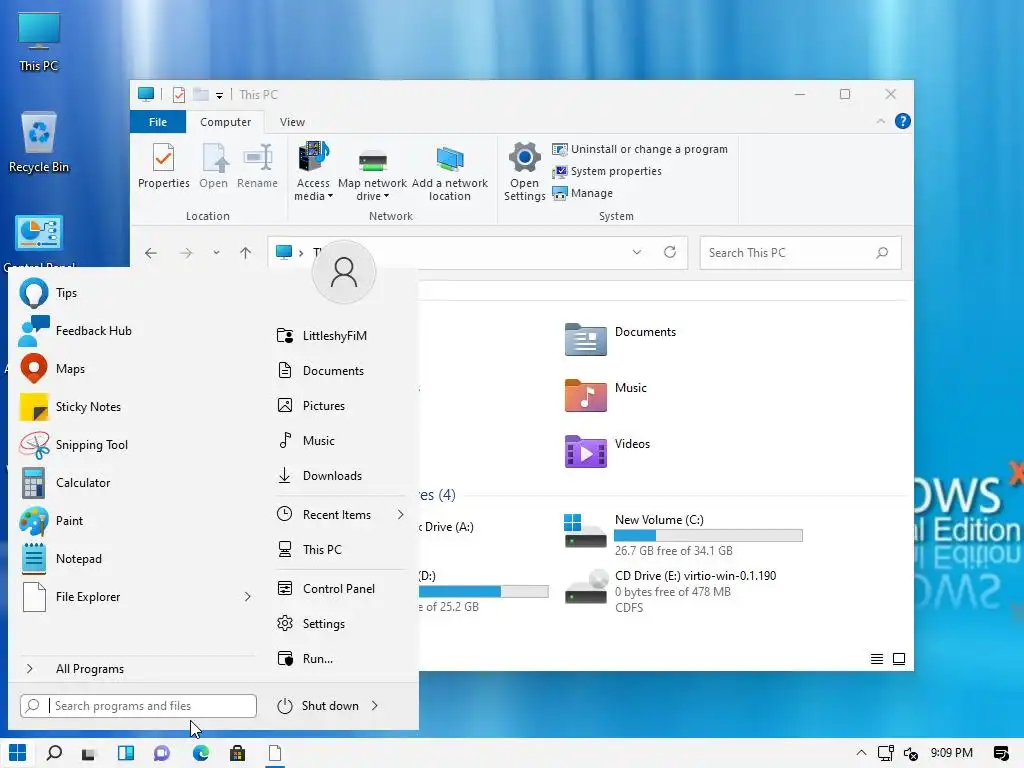1024x768 pixels.
Task: Click Access media ribbon icon
Action: point(313,171)
